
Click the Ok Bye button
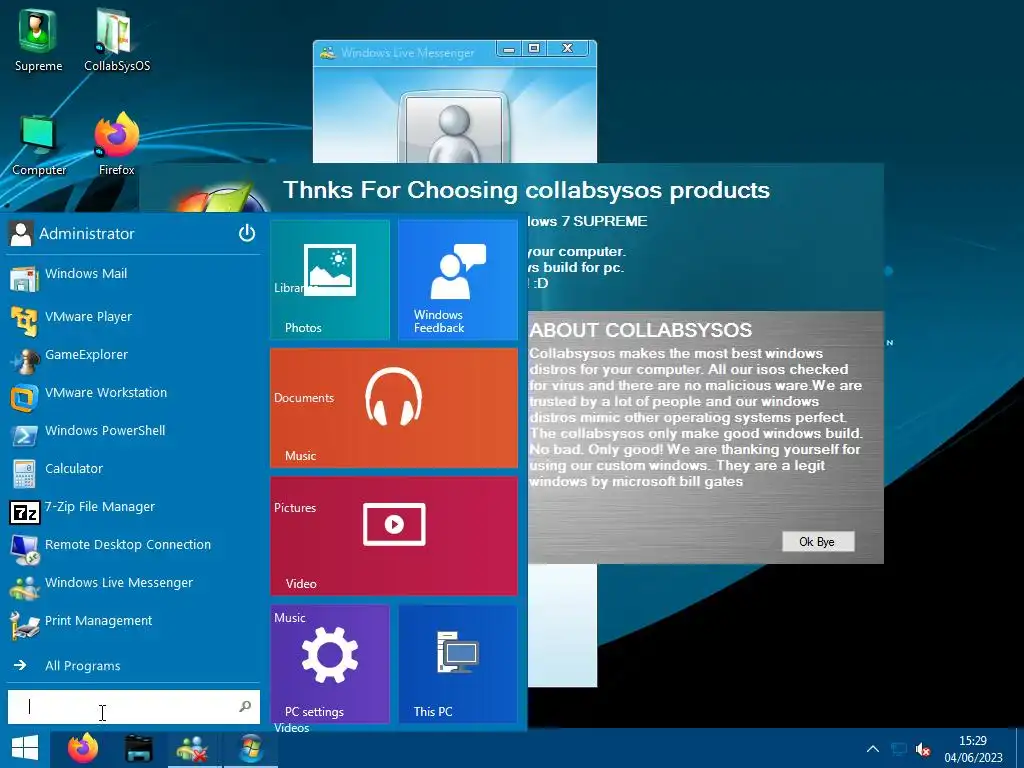point(818,541)
